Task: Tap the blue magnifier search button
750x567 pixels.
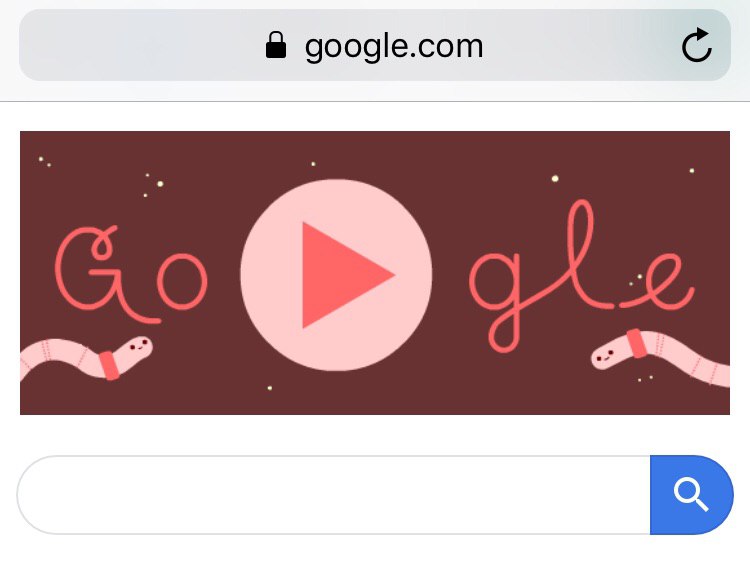Action: (x=691, y=495)
